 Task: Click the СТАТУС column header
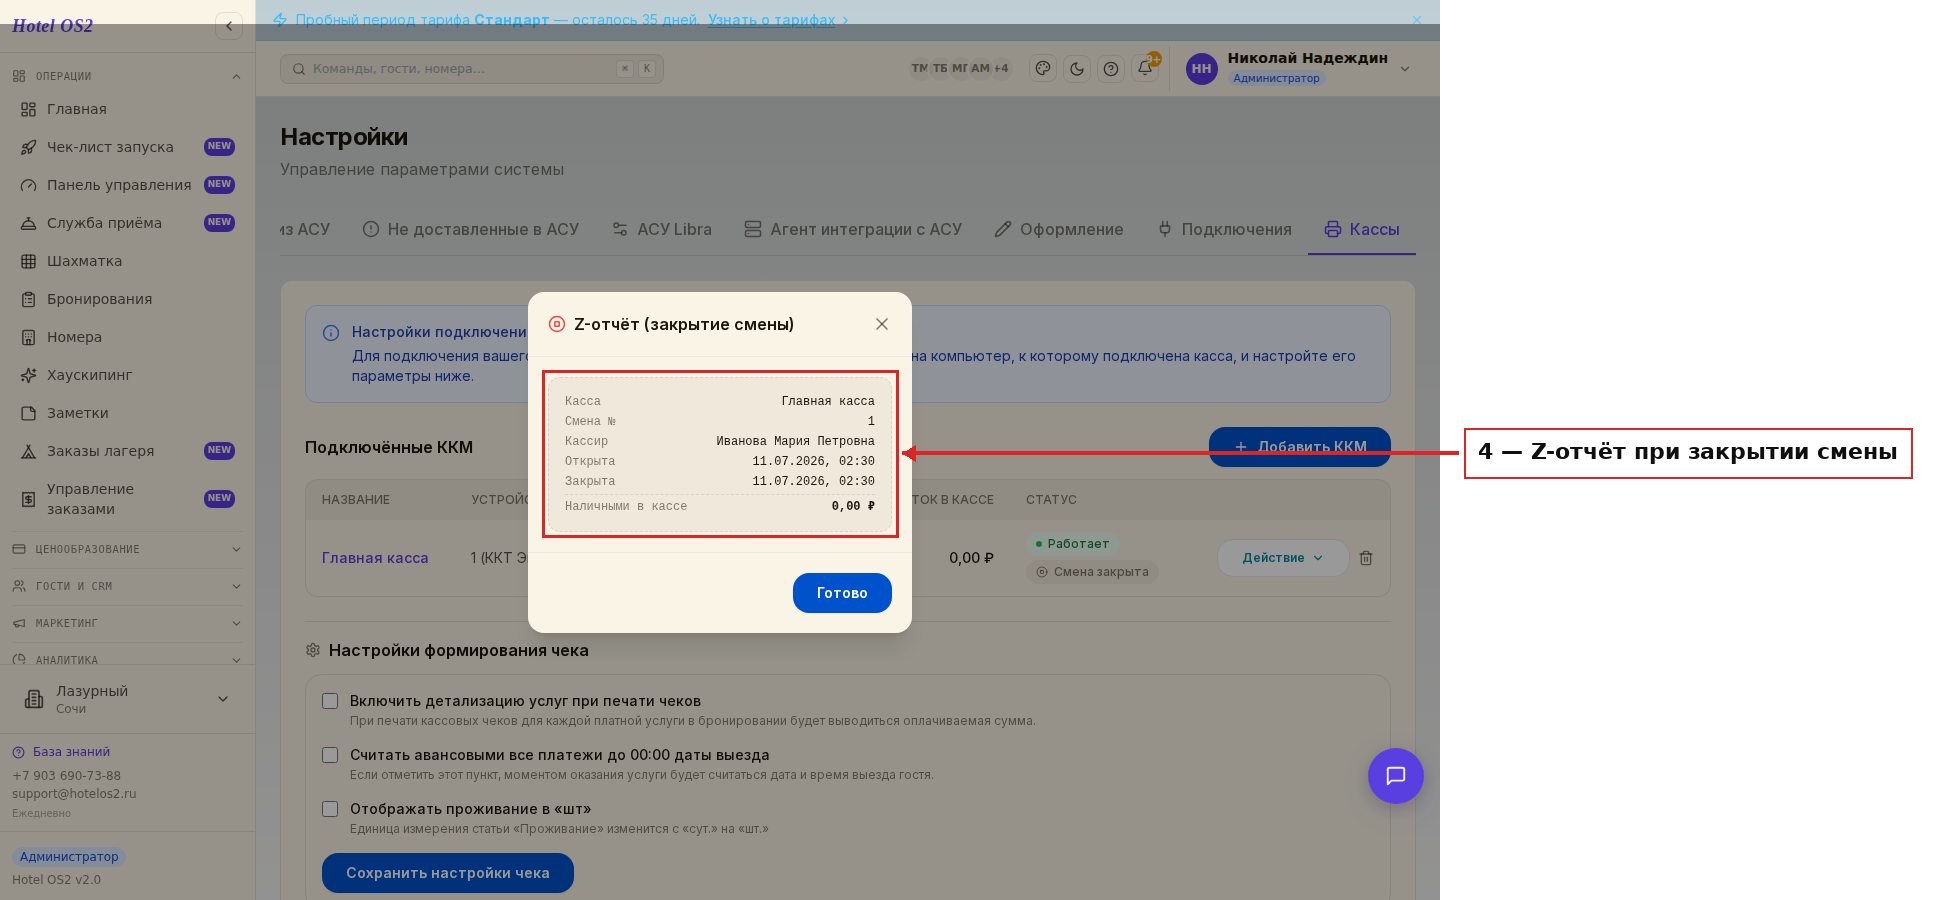coord(1051,500)
